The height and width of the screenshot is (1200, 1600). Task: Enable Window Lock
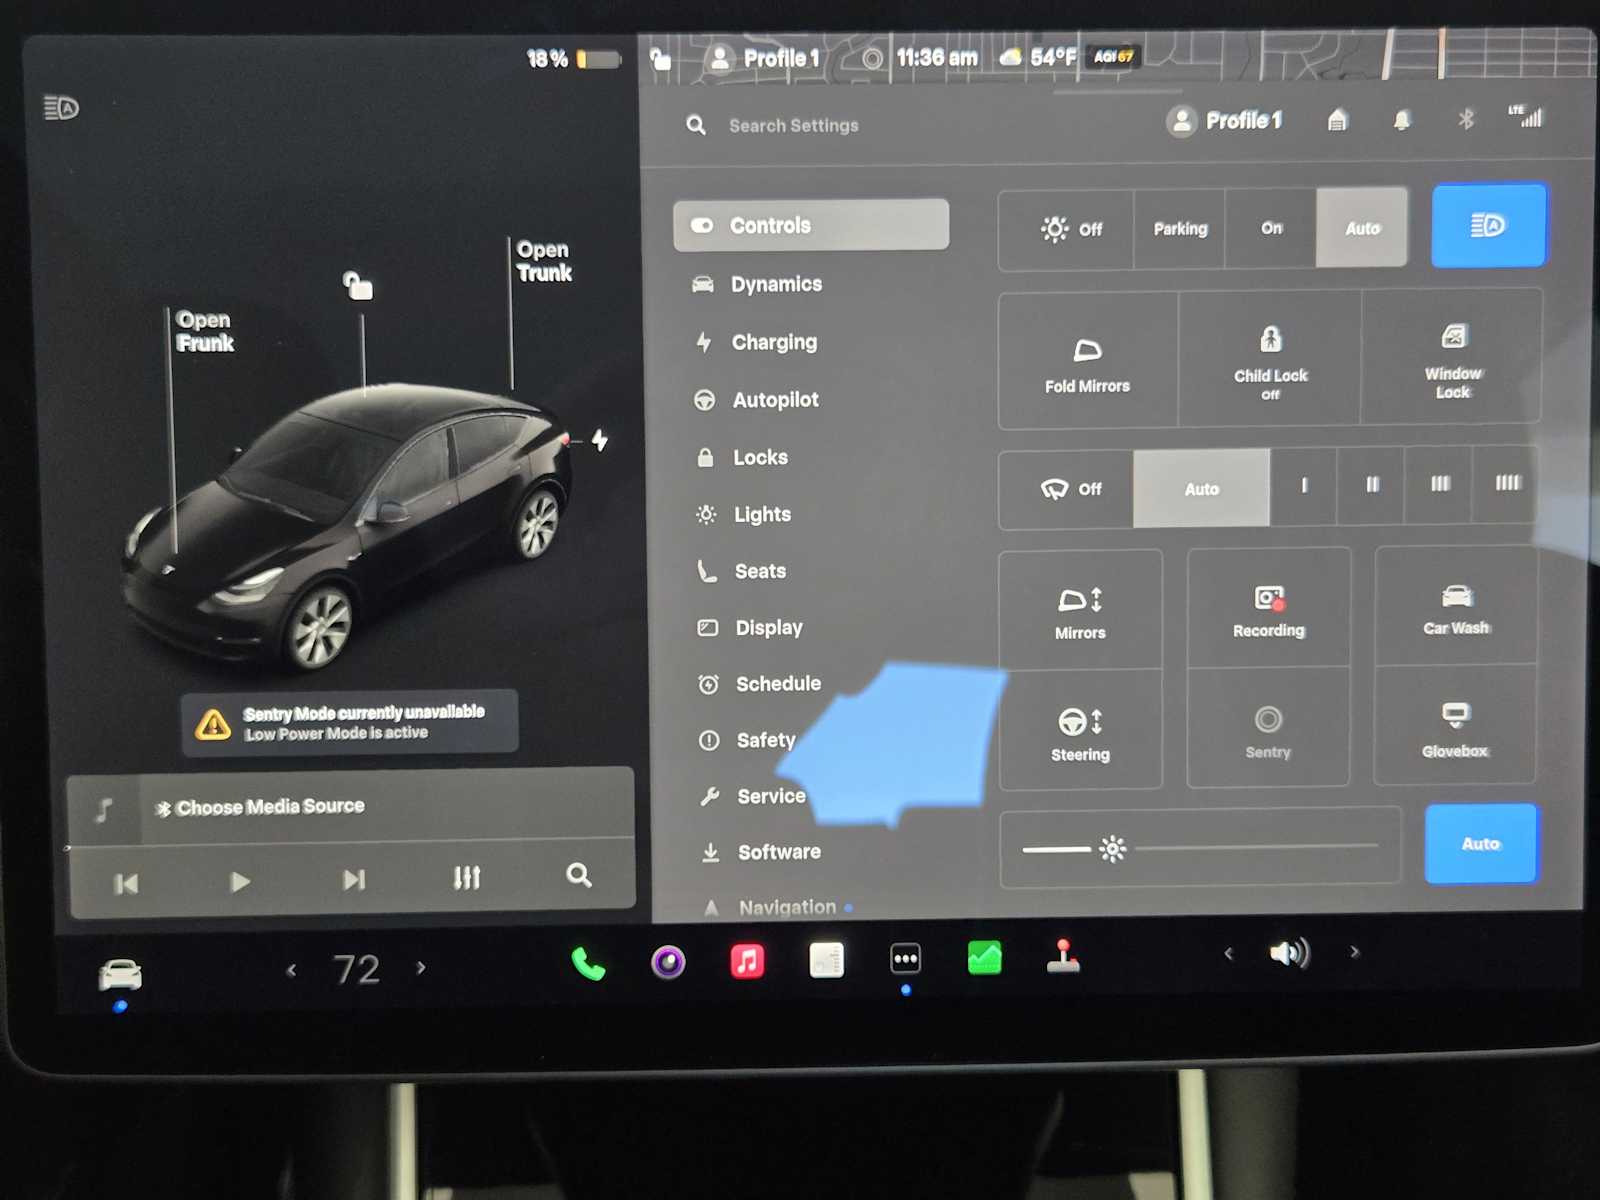1453,360
